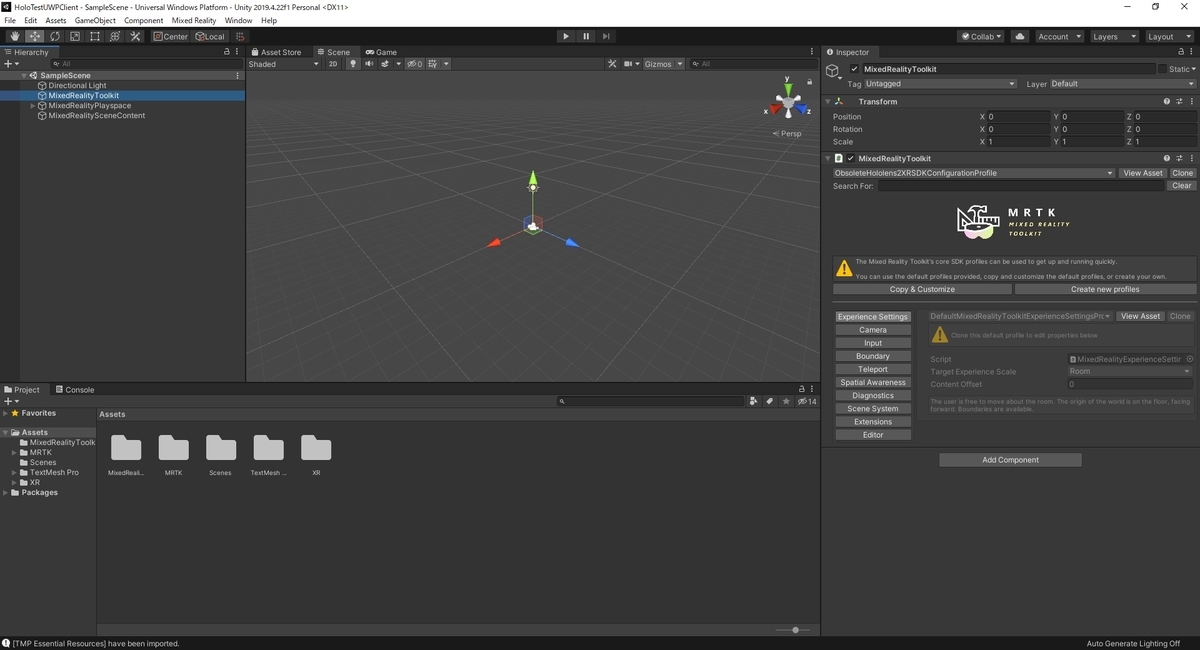This screenshot has width=1200, height=650.
Task: Click Clone button beside View Asset
Action: coord(1183,173)
